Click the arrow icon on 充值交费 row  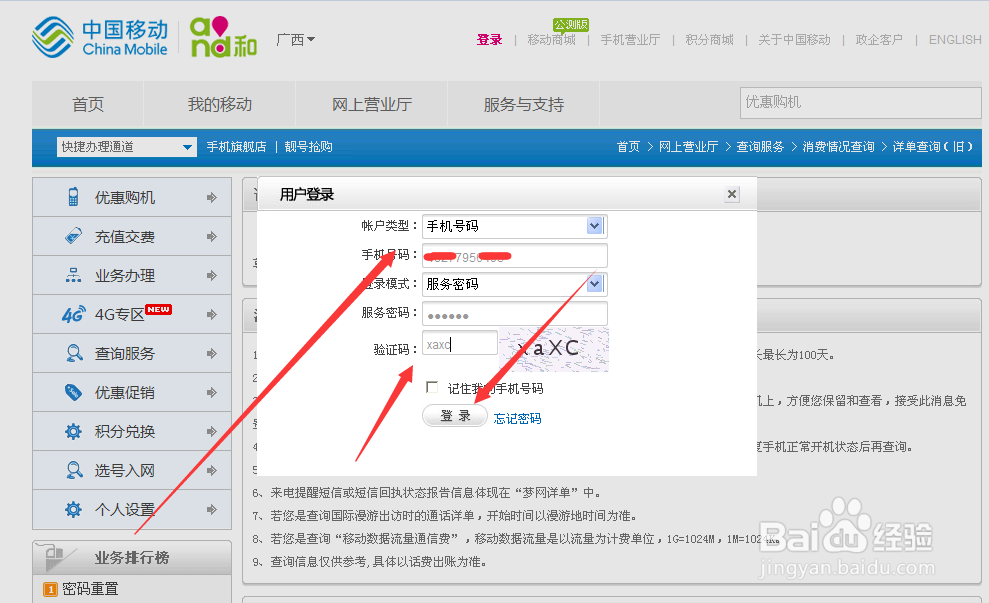tap(211, 237)
